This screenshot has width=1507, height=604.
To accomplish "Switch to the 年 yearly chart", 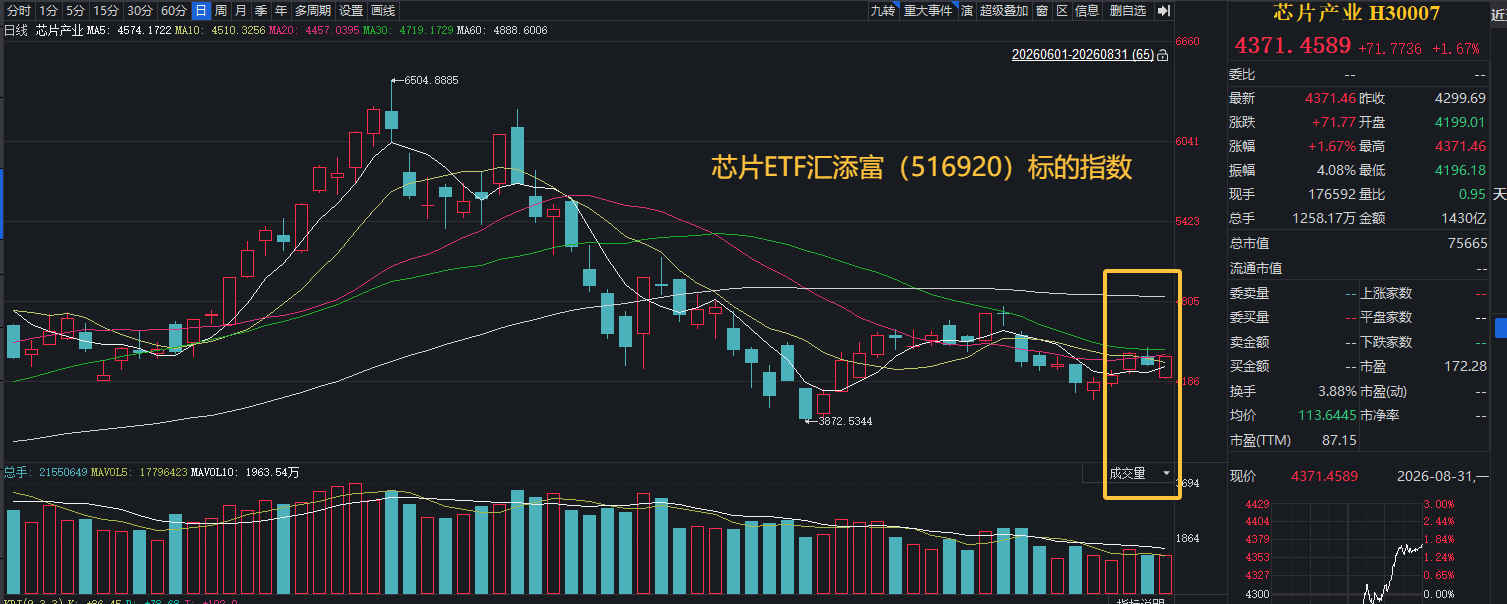I will 281,11.
